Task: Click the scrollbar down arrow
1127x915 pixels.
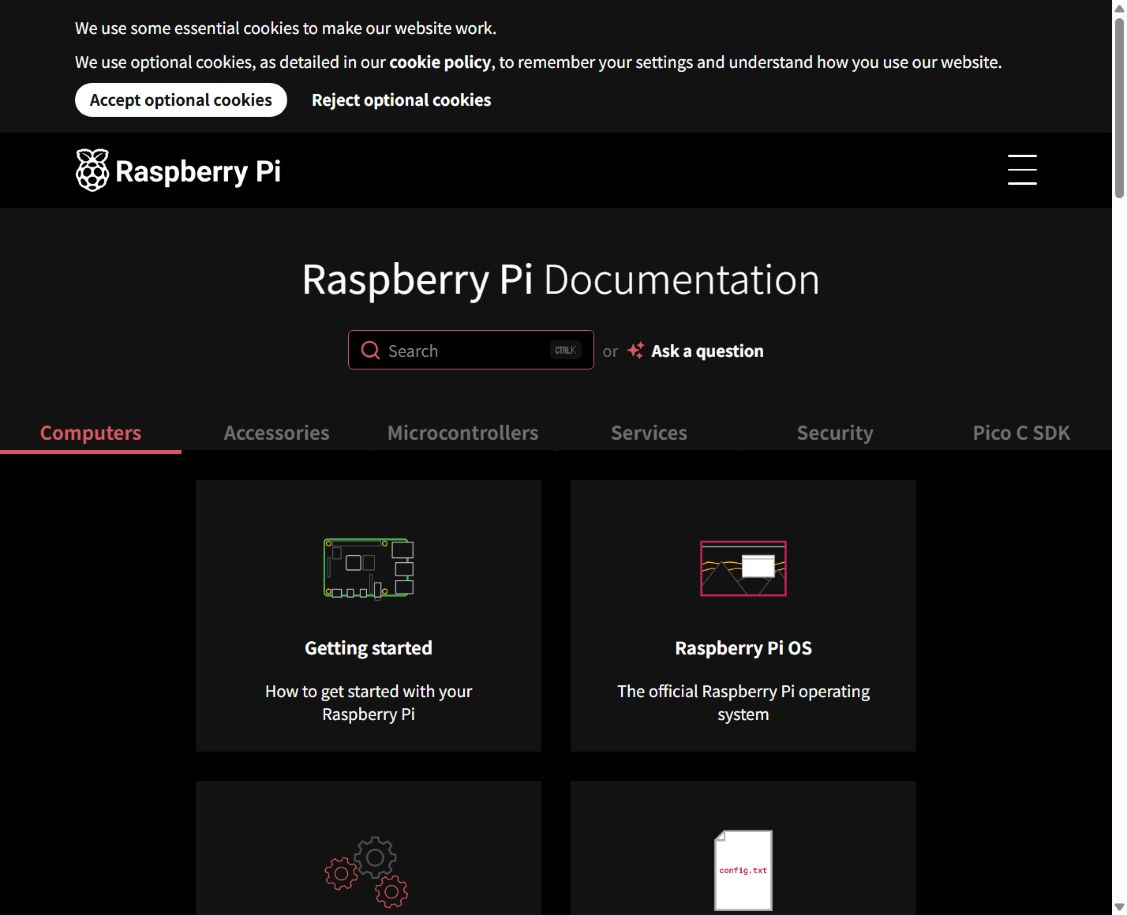Action: pyautogui.click(x=1119, y=908)
